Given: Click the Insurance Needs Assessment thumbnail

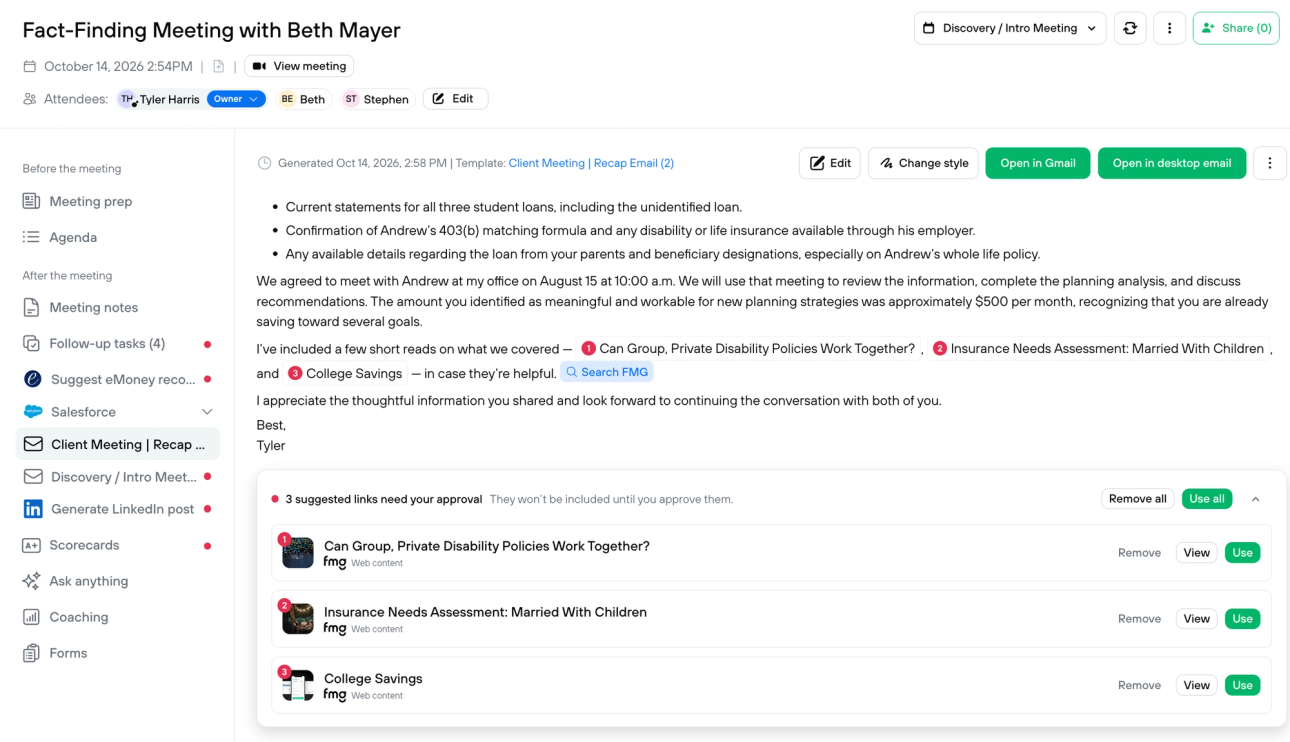Looking at the screenshot, I should [297, 619].
